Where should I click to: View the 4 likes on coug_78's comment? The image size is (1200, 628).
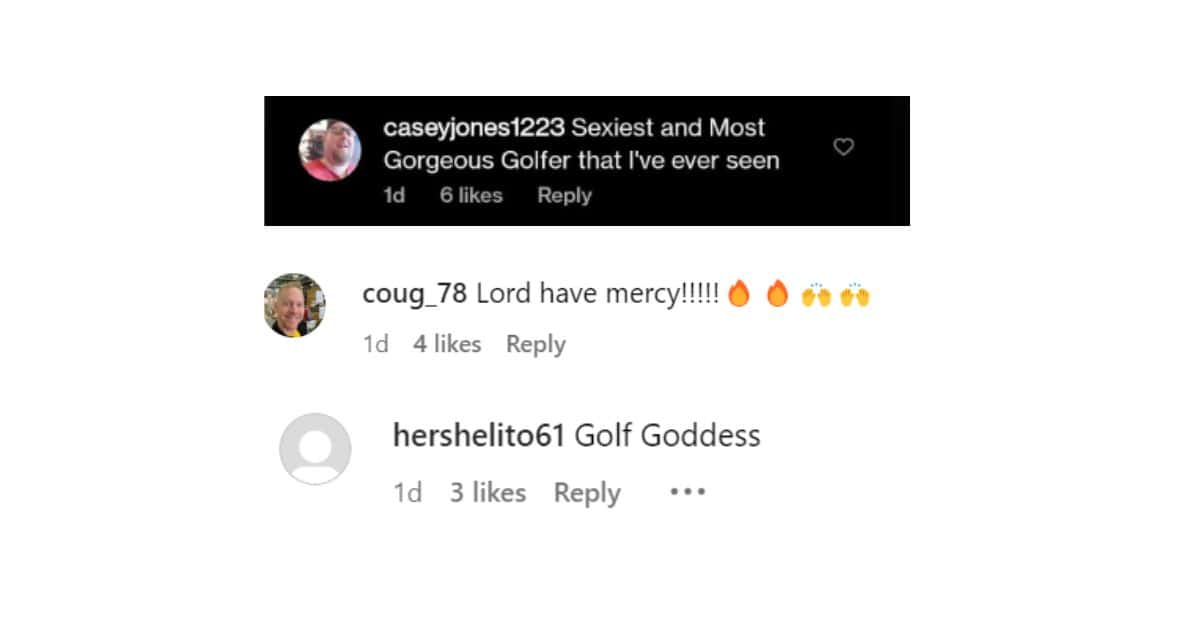click(447, 344)
